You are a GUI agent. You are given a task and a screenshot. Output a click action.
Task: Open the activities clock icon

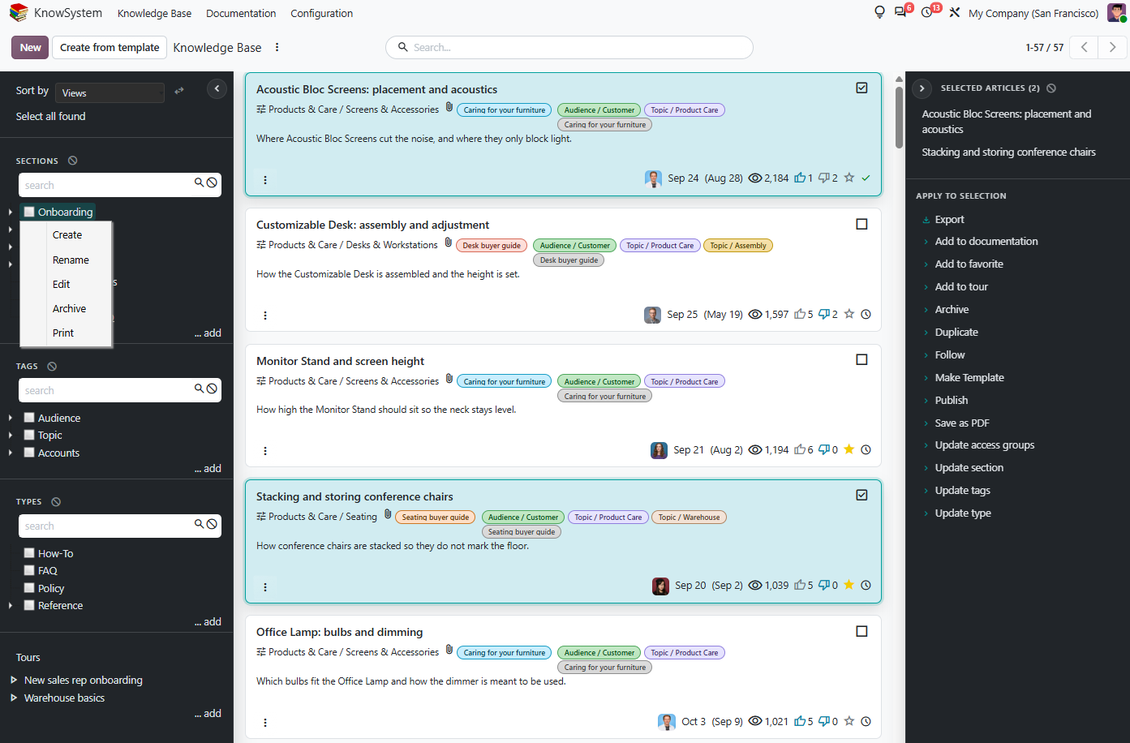coord(927,12)
